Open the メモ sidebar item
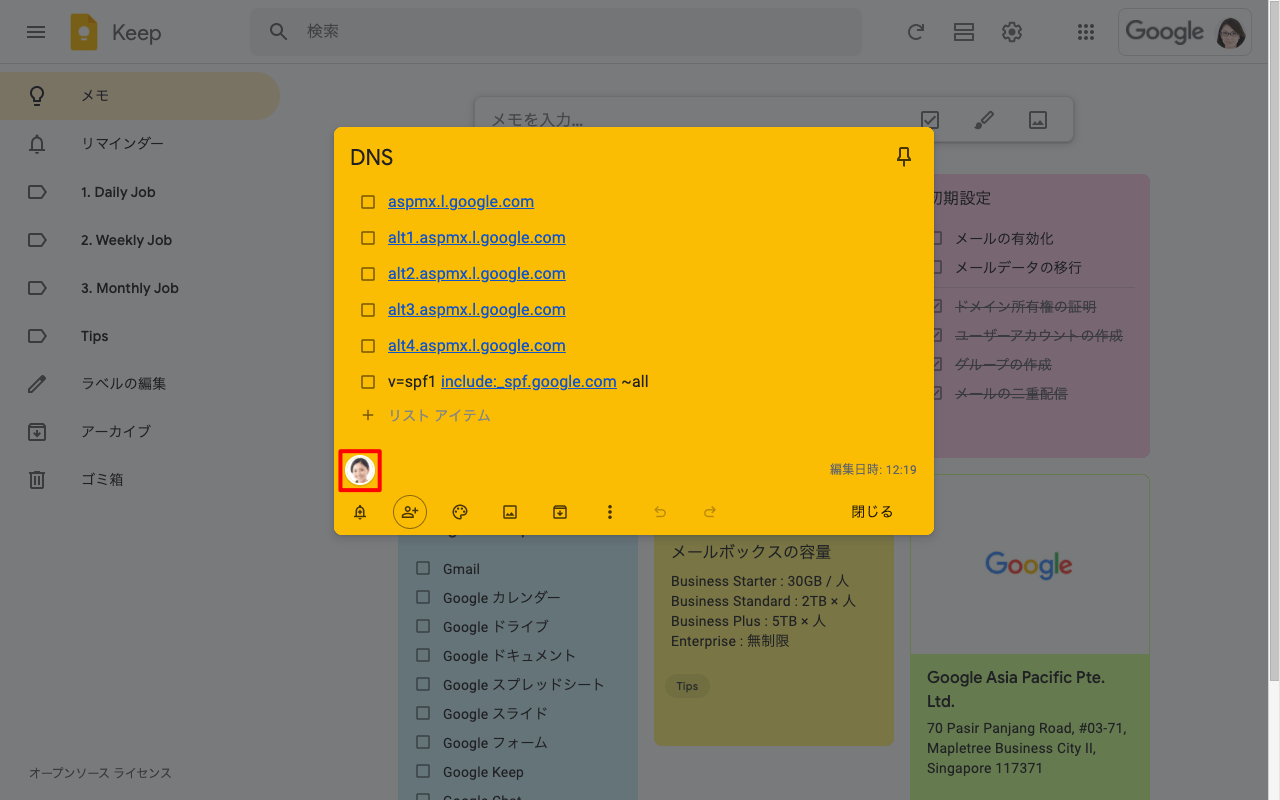The width and height of the screenshot is (1280, 800). [x=140, y=96]
